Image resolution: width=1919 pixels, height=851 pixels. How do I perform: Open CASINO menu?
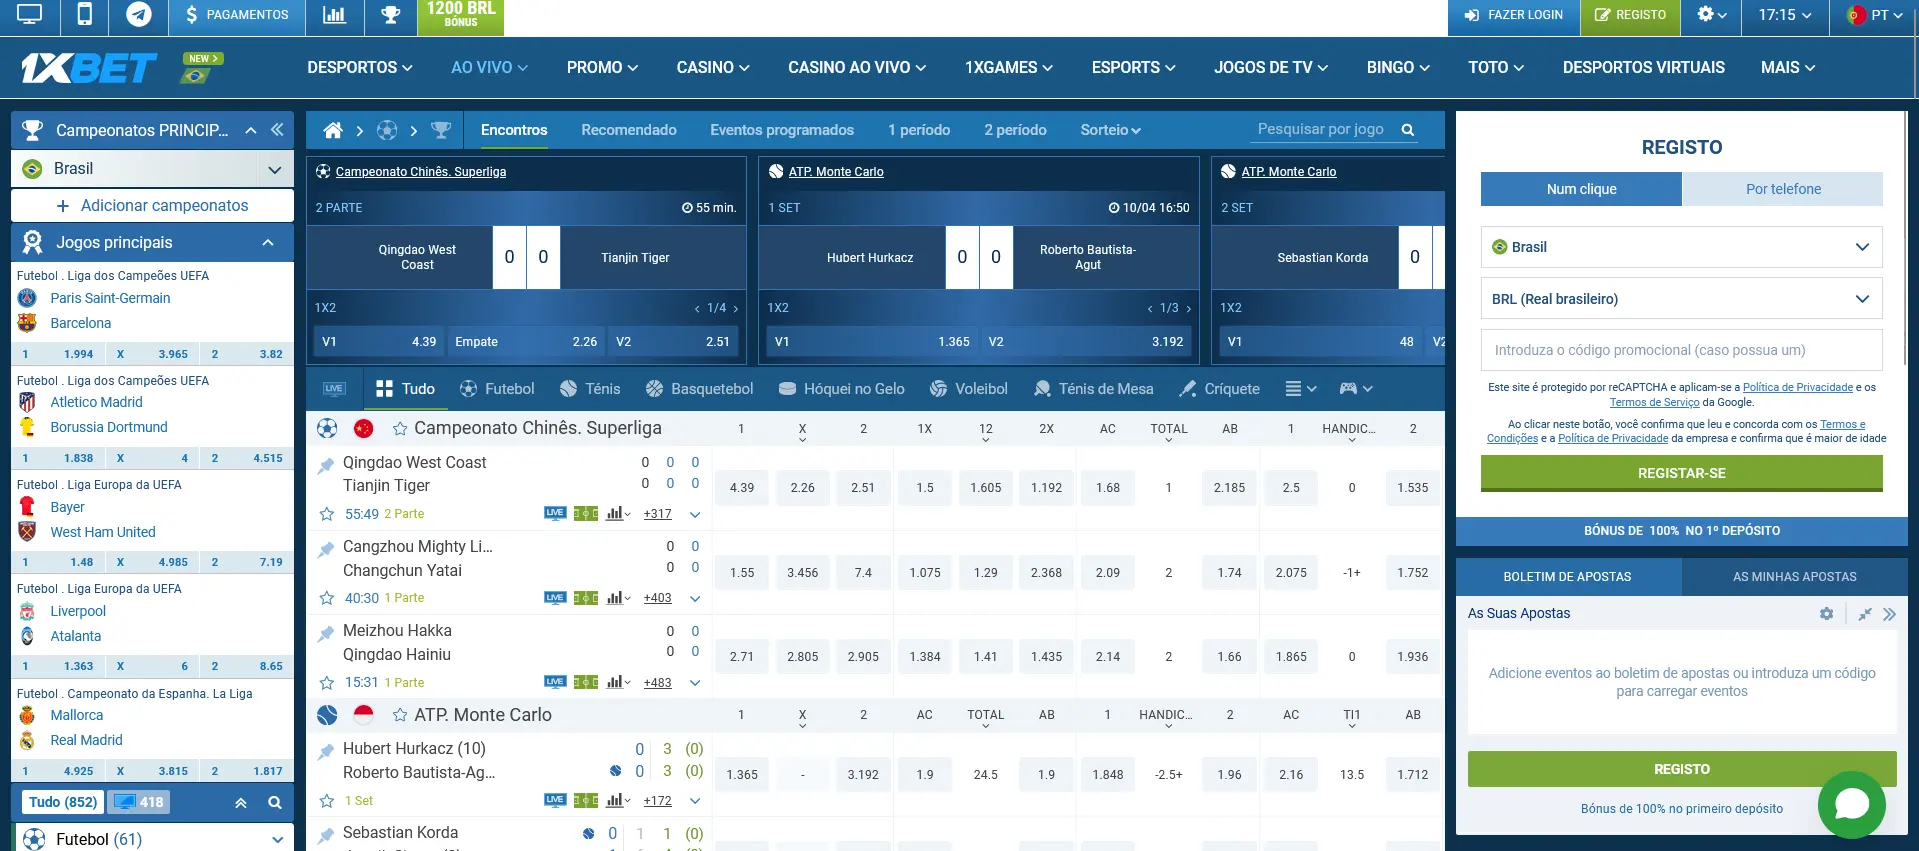(713, 67)
